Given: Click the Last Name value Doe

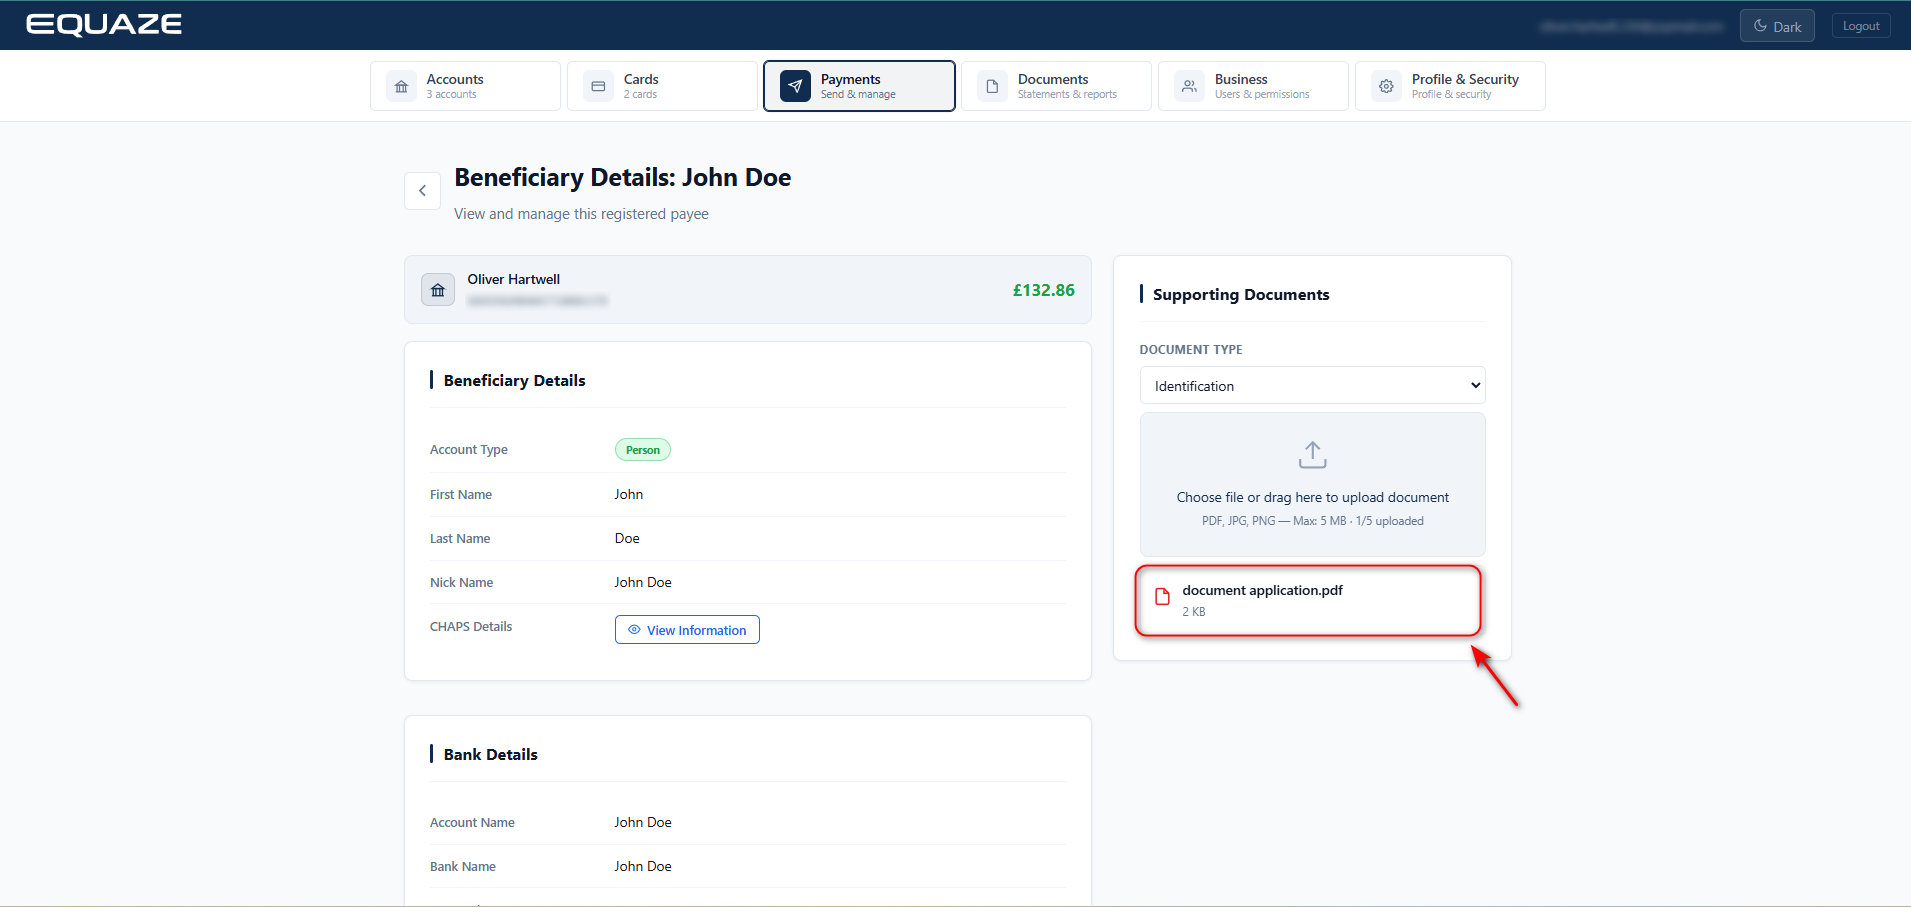Looking at the screenshot, I should pos(626,538).
